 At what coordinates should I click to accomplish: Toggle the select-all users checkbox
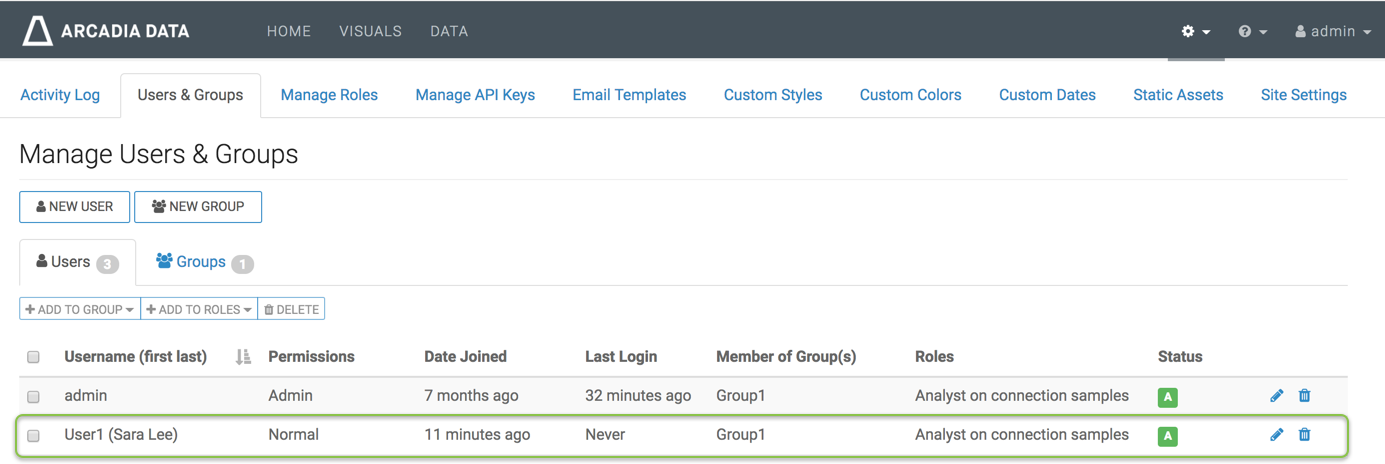click(x=33, y=357)
